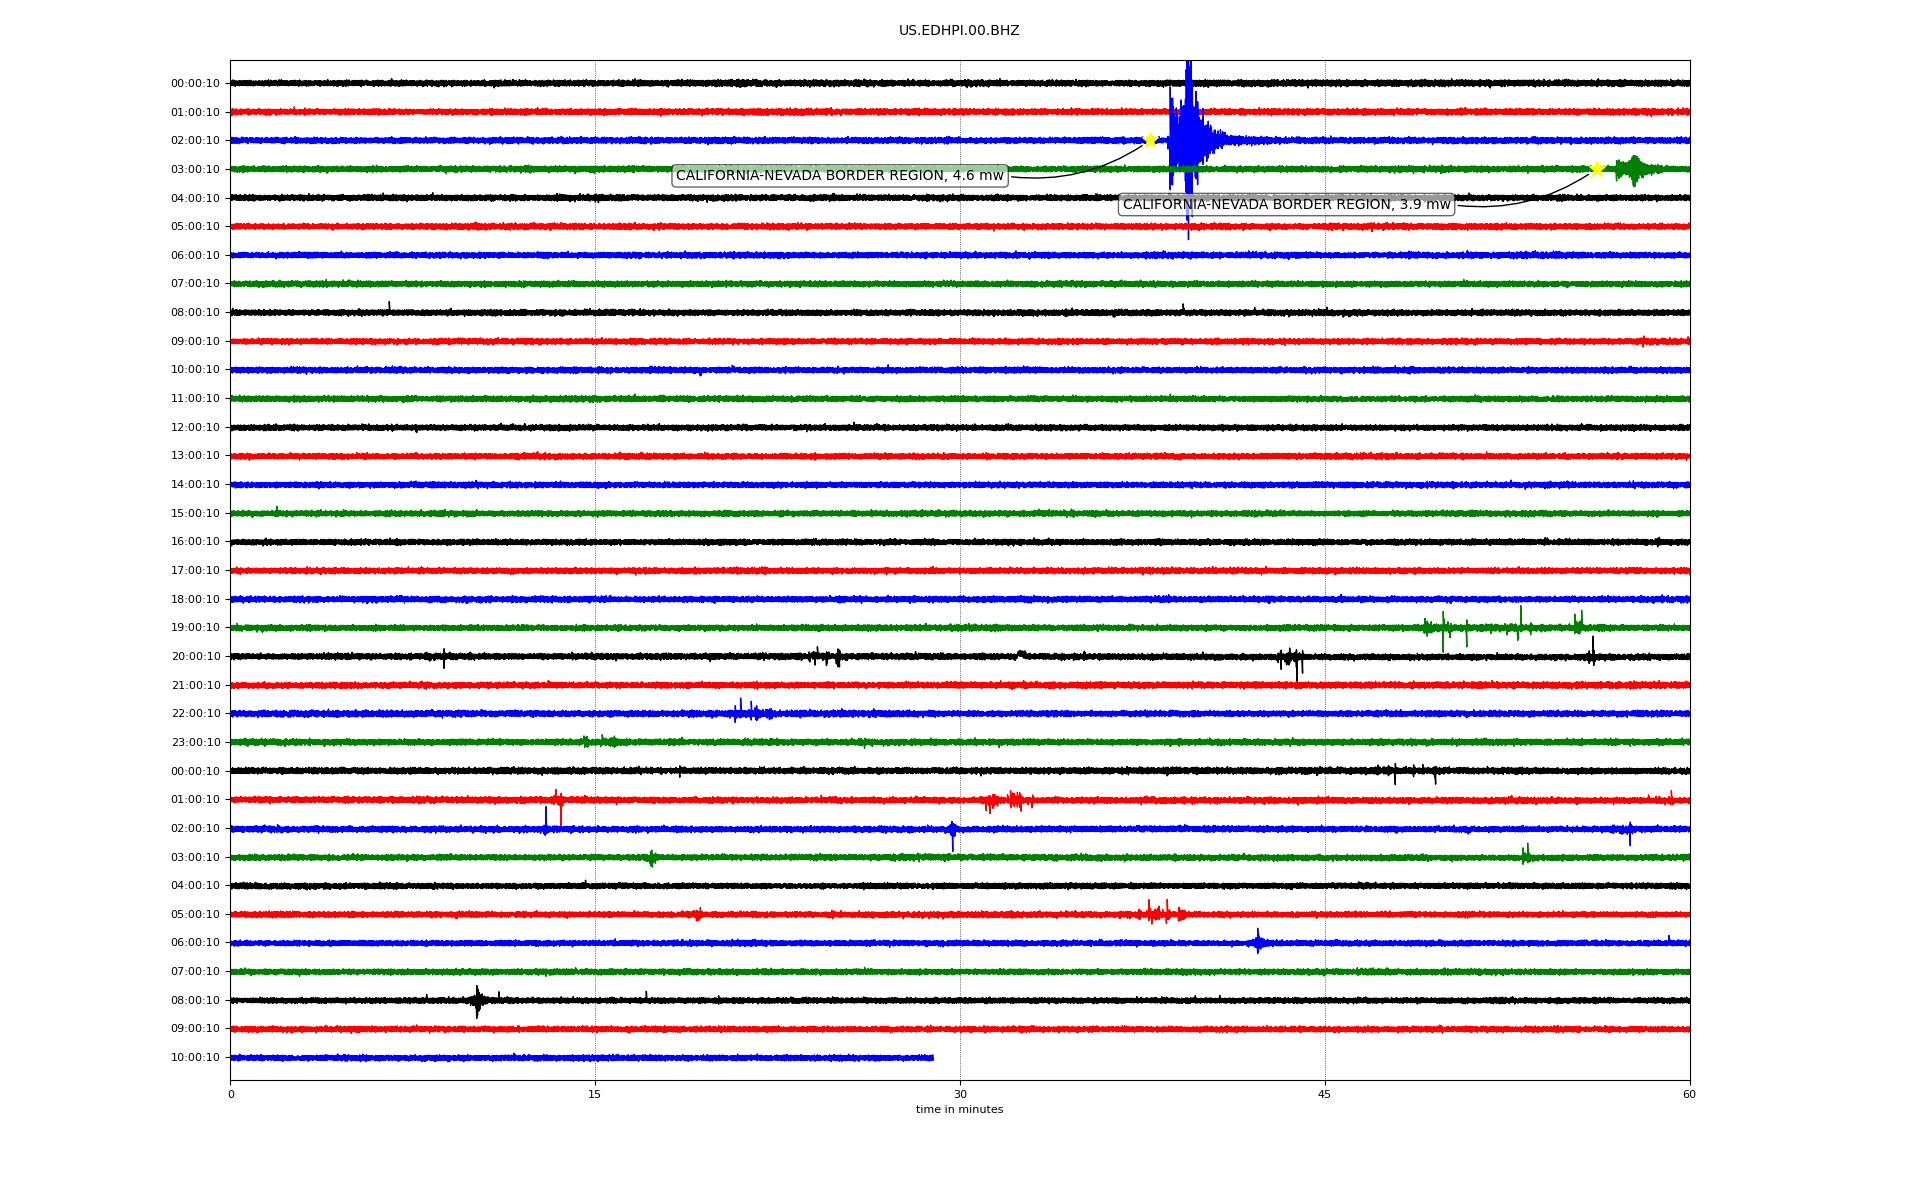
Task: Click the 14:00:10 row label
Action: 195,485
